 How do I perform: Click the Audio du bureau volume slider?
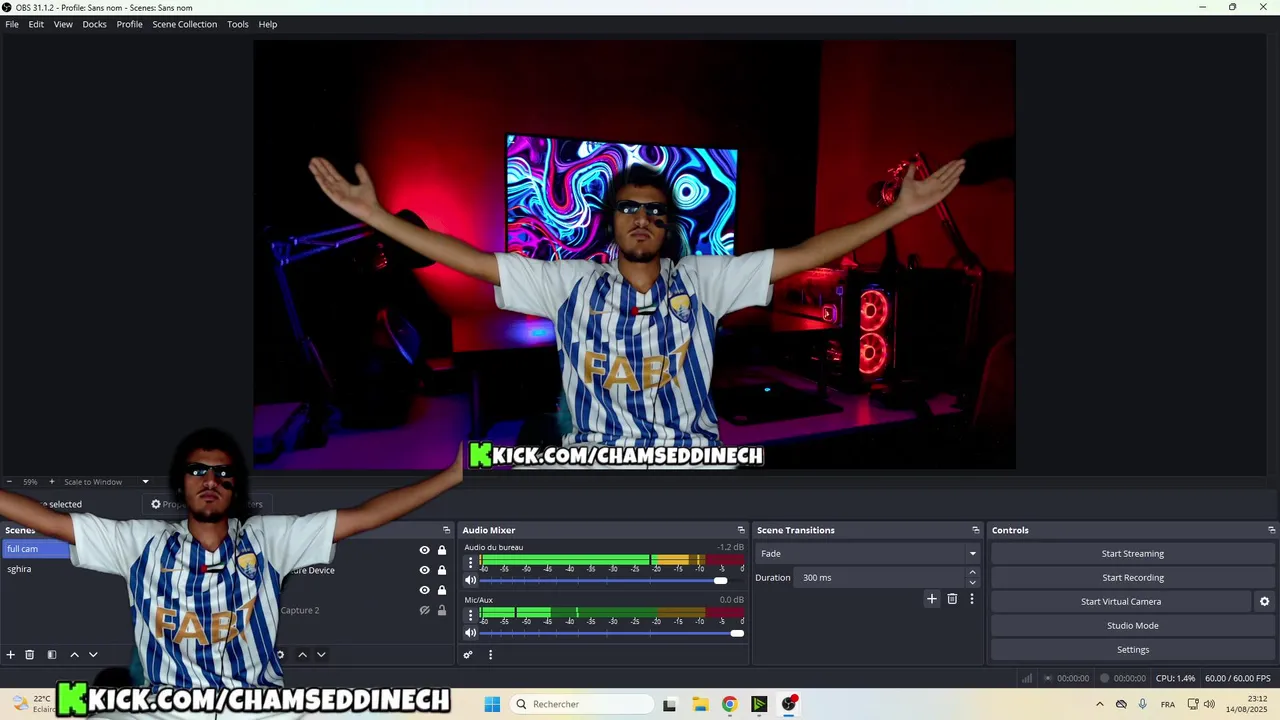pyautogui.click(x=612, y=581)
